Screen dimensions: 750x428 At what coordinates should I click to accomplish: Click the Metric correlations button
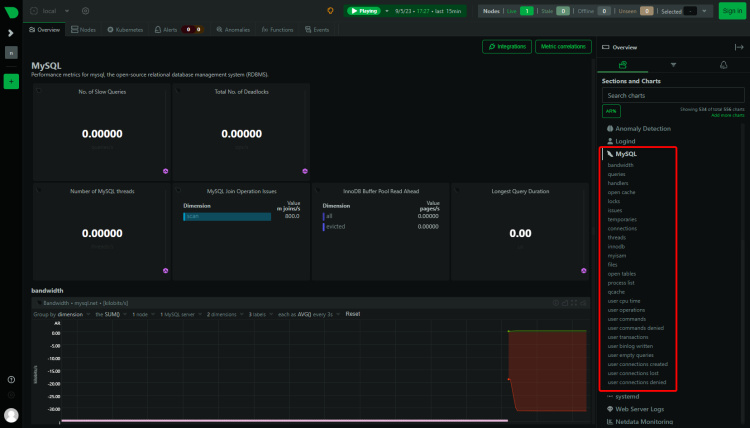tap(562, 46)
